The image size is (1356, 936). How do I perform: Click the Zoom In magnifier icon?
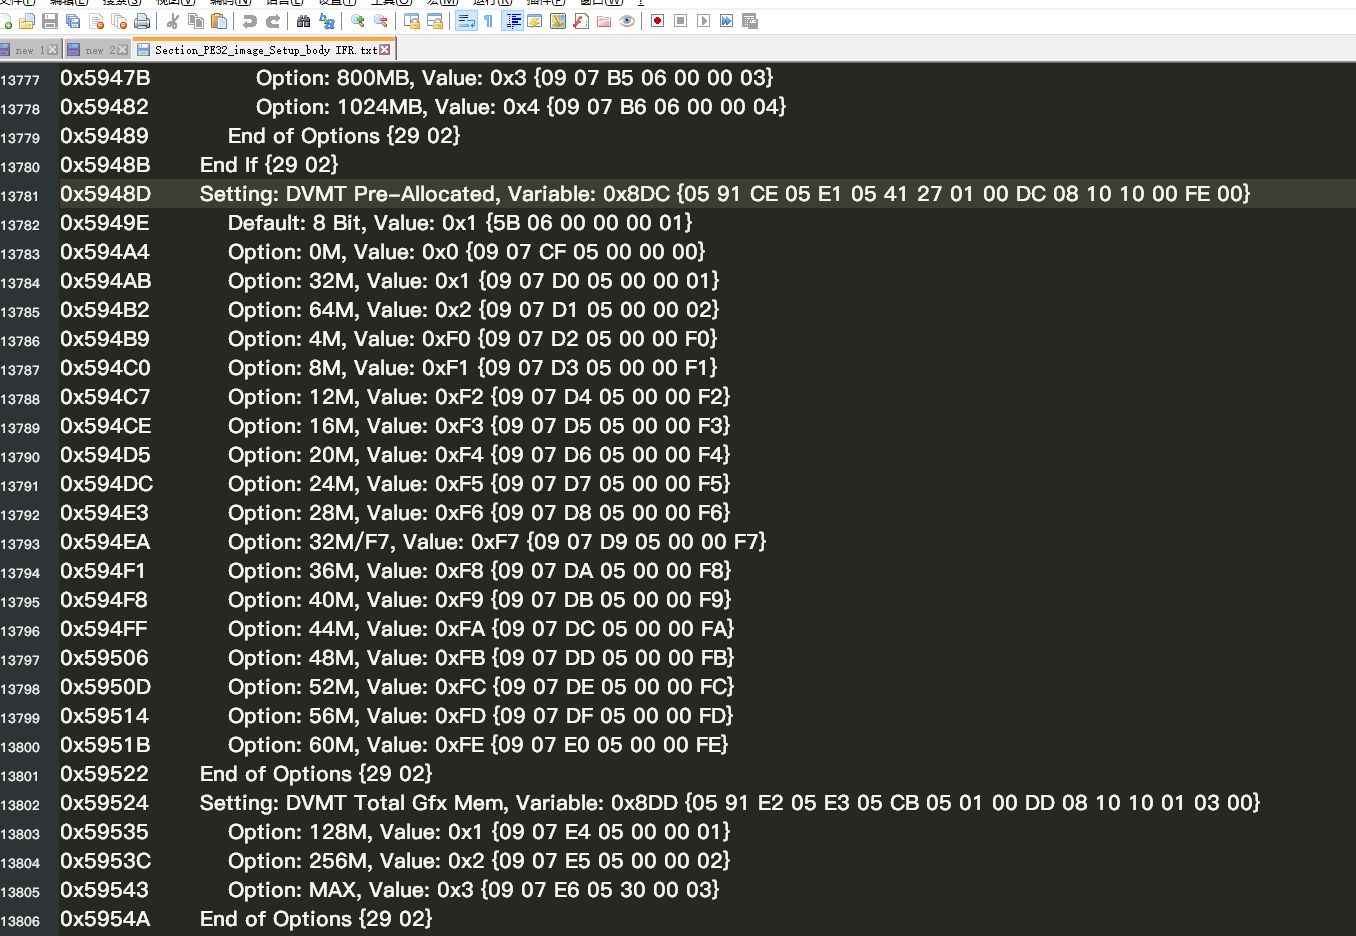356,21
